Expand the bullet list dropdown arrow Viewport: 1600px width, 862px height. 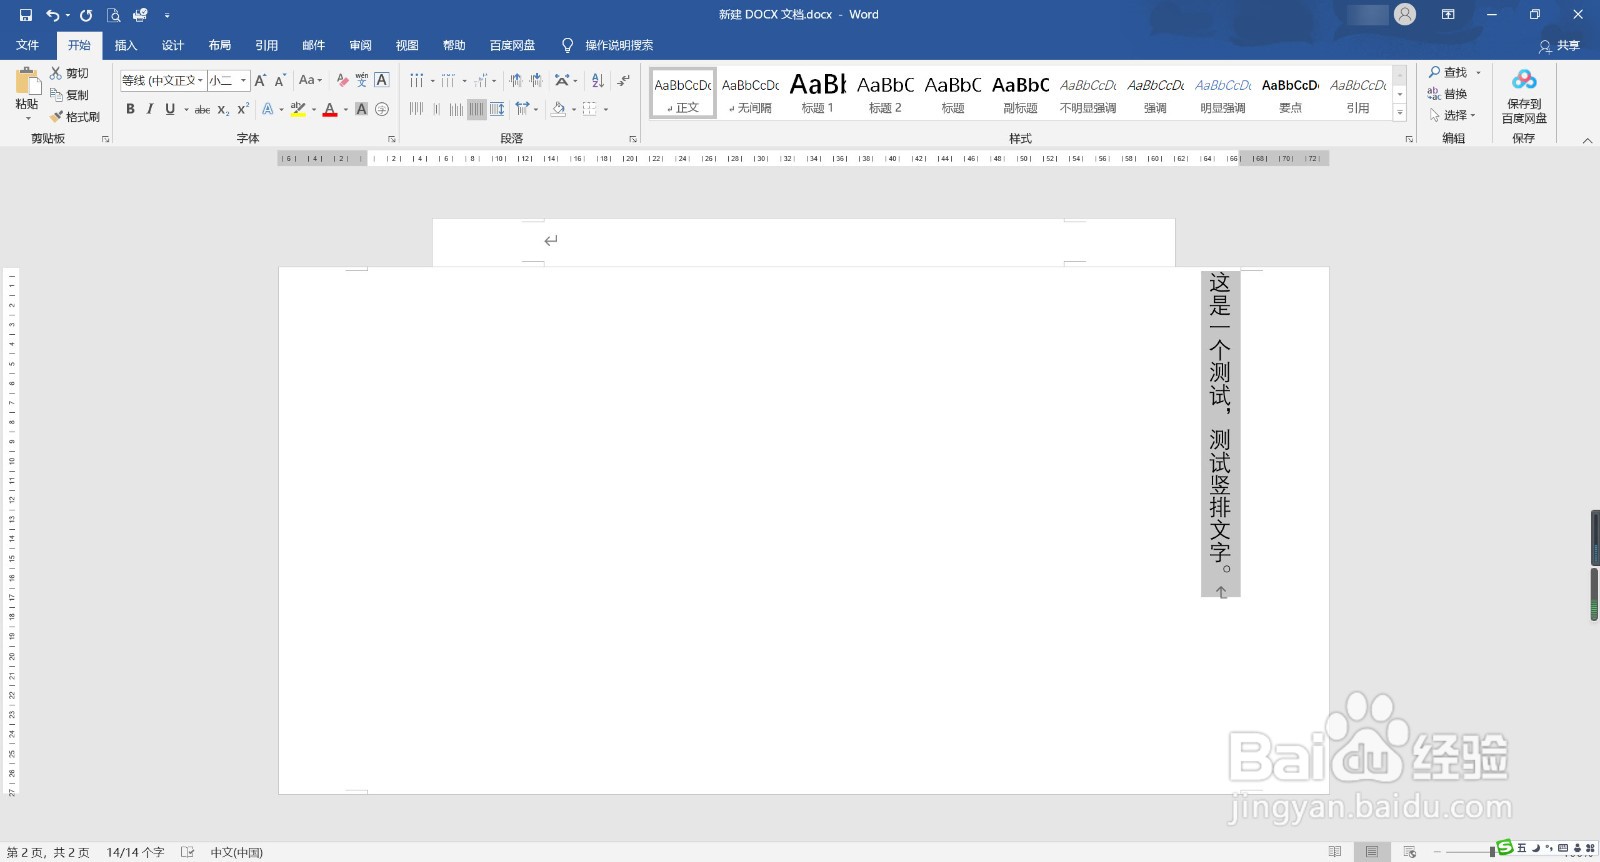tap(433, 81)
